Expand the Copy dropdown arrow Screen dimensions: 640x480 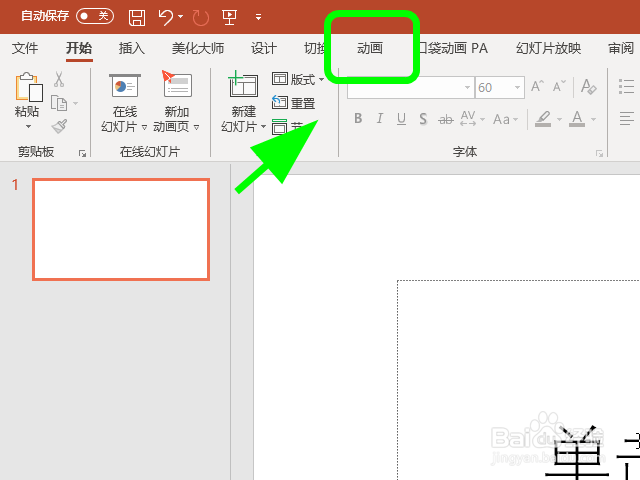pos(76,103)
